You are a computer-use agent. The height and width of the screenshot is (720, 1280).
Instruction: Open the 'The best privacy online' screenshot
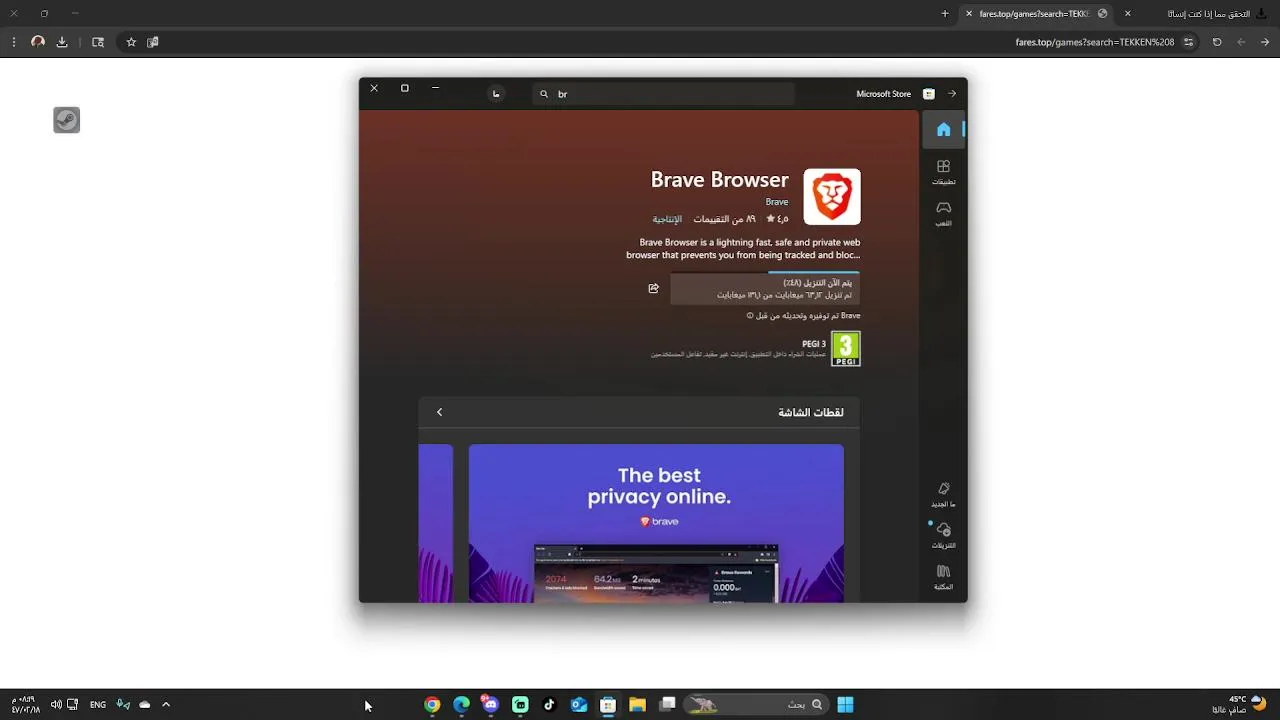tap(656, 523)
